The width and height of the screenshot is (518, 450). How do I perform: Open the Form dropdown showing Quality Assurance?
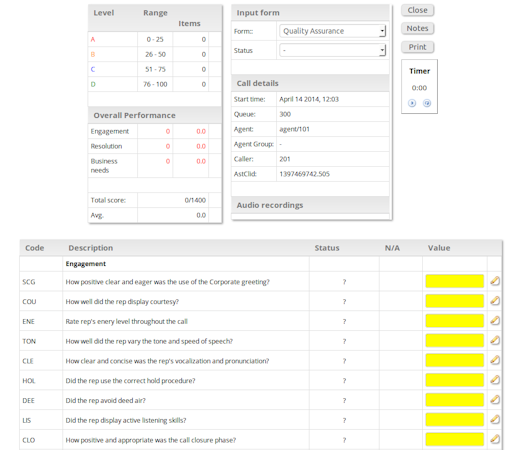(333, 31)
